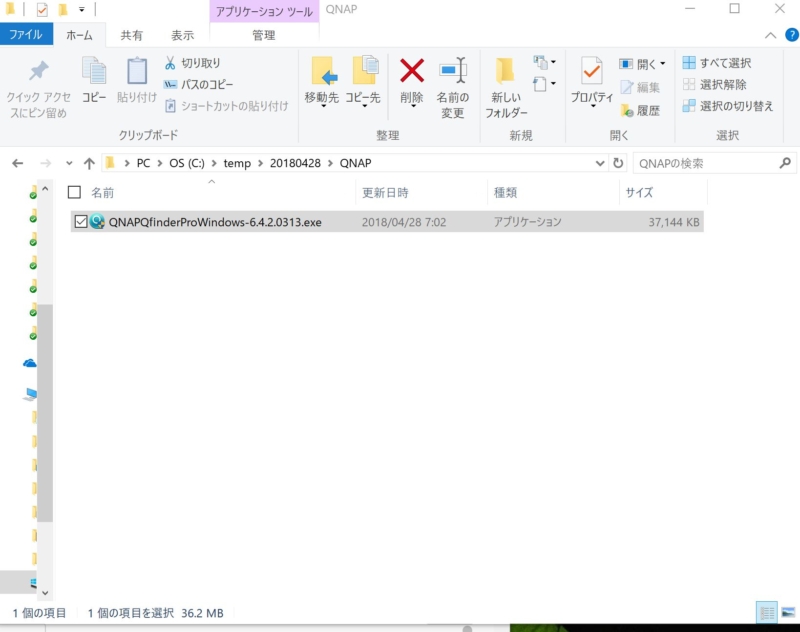
Task: Click the New Folder quick access toolbar icon
Action: [63, 9]
